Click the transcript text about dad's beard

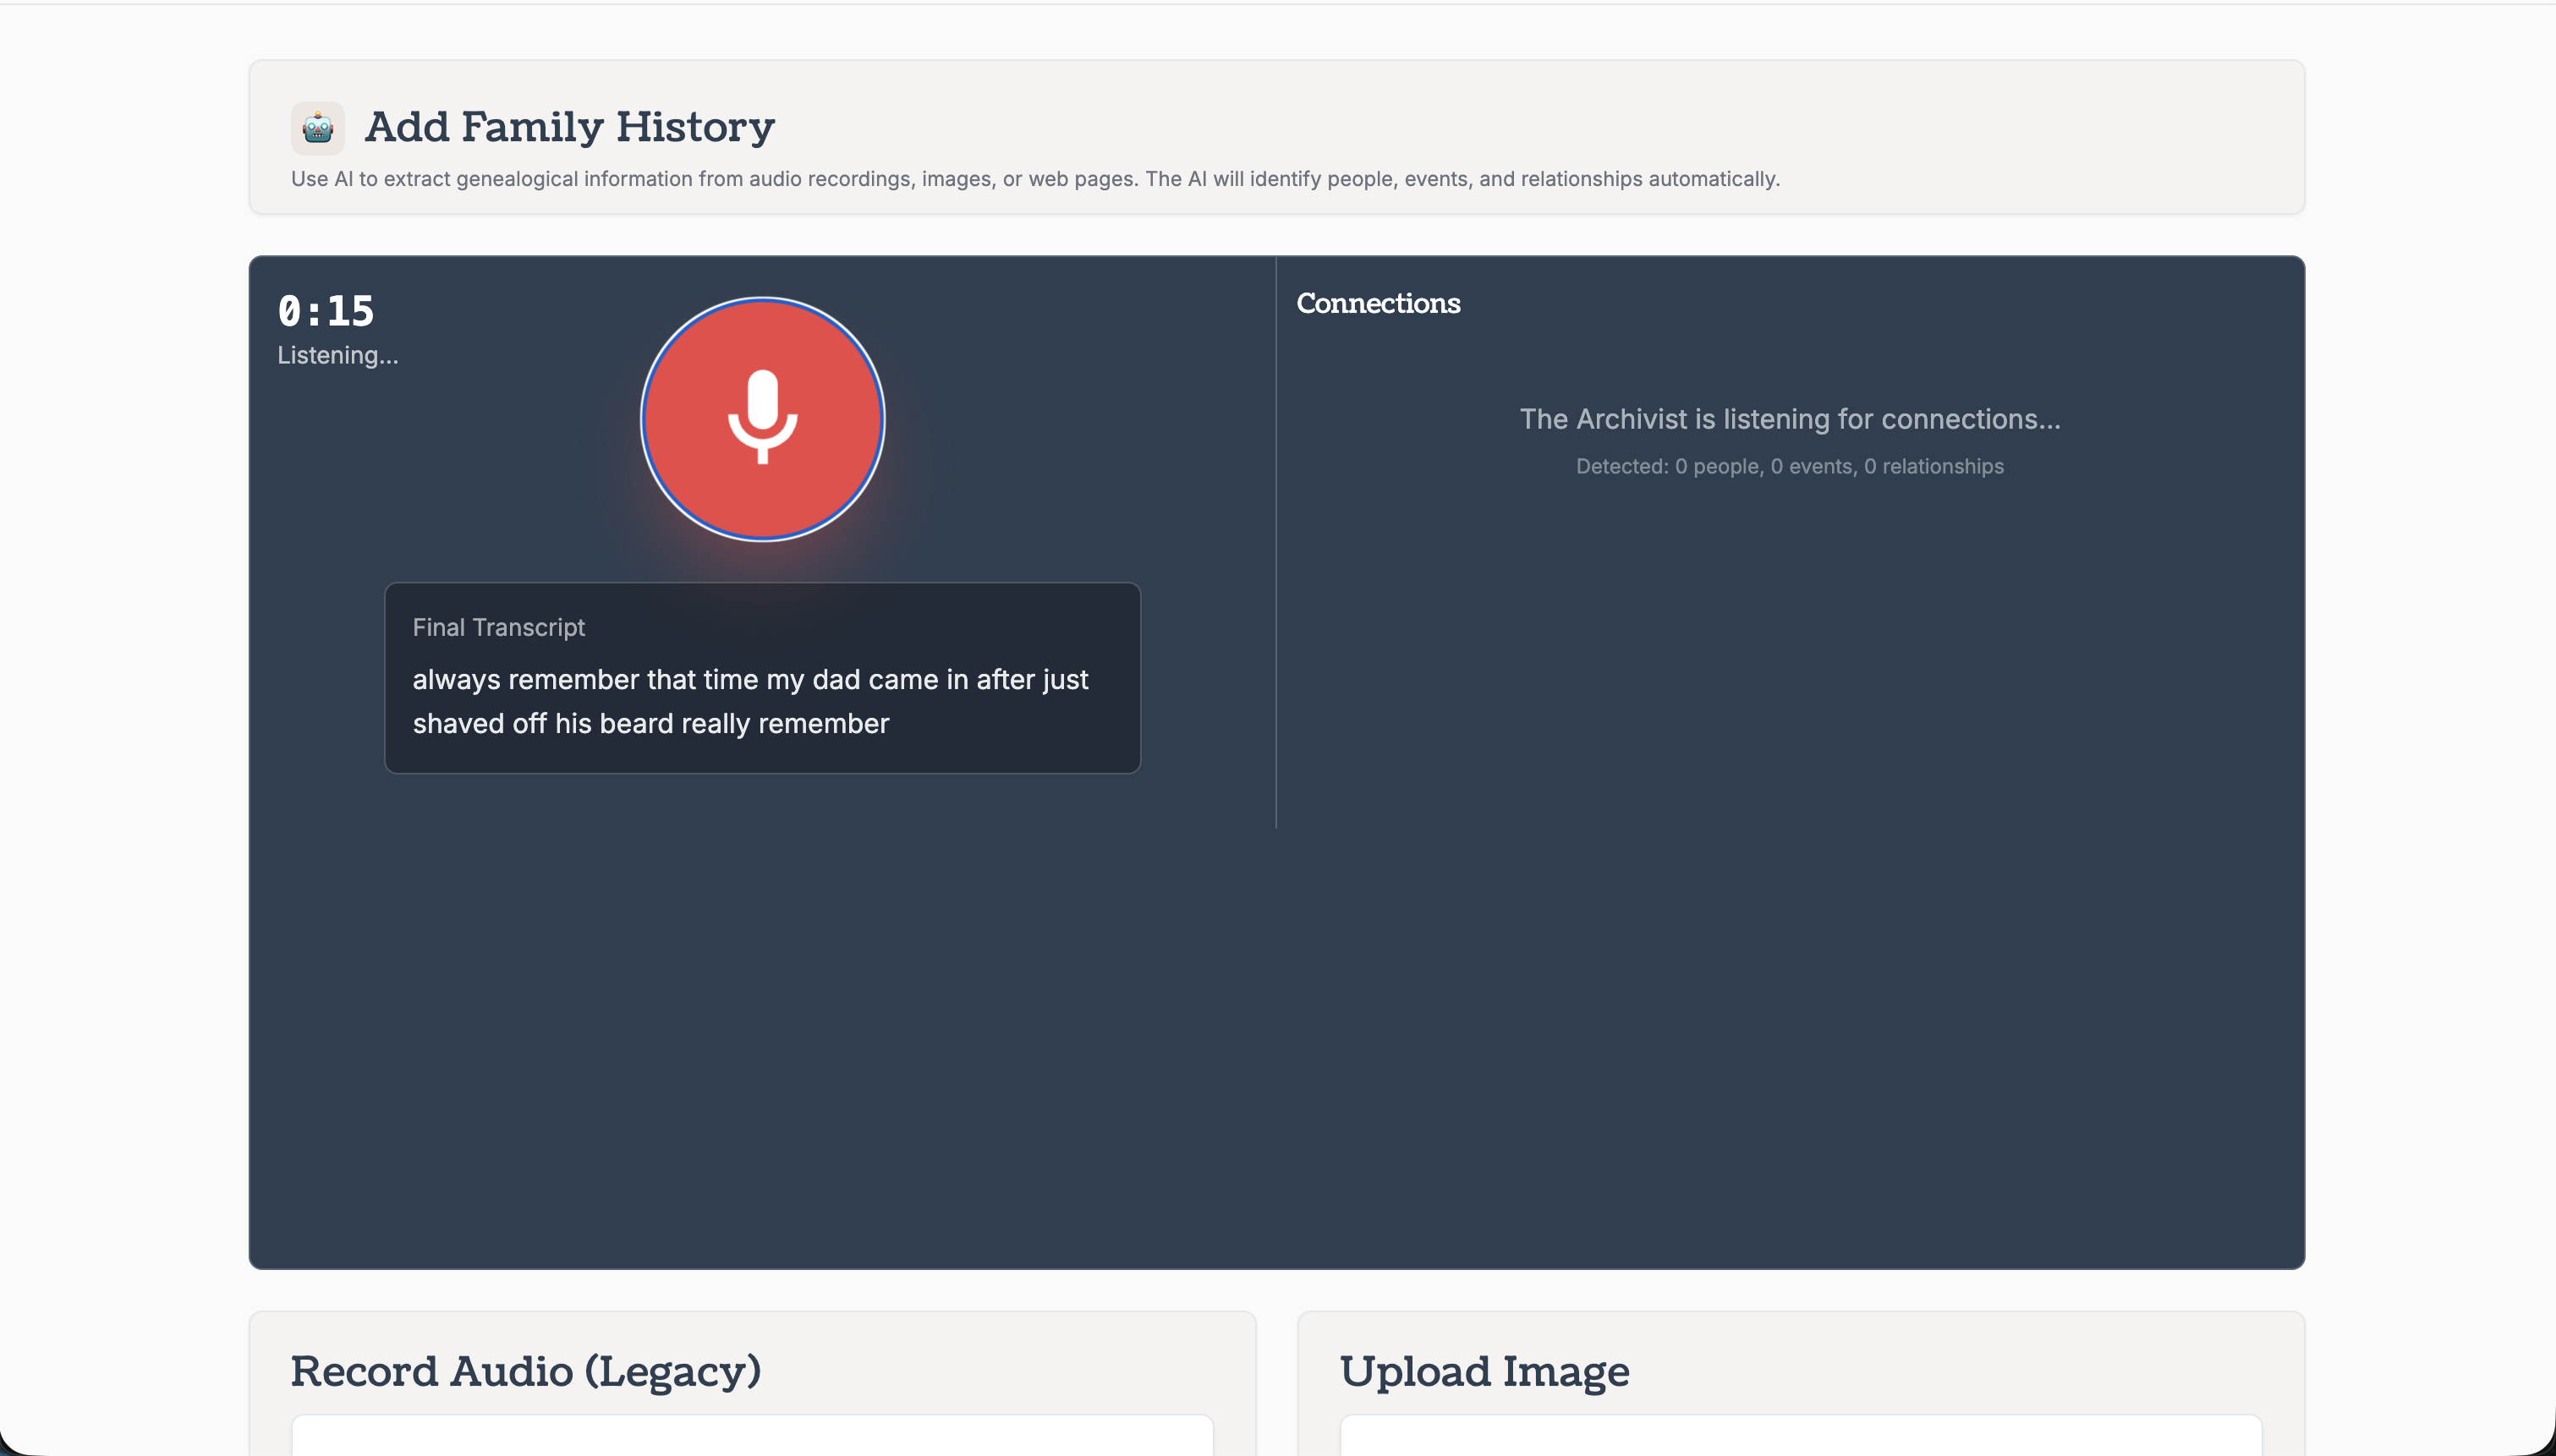coord(750,700)
